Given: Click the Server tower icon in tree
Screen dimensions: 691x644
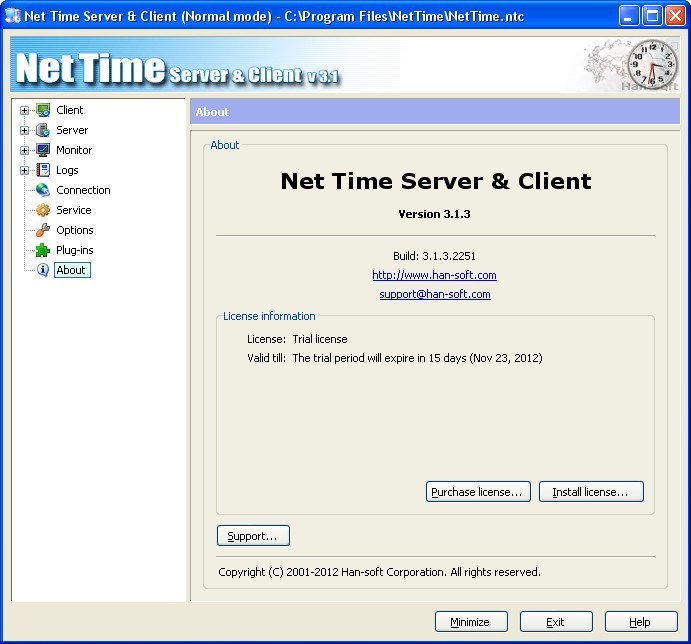Looking at the screenshot, I should pyautogui.click(x=43, y=130).
